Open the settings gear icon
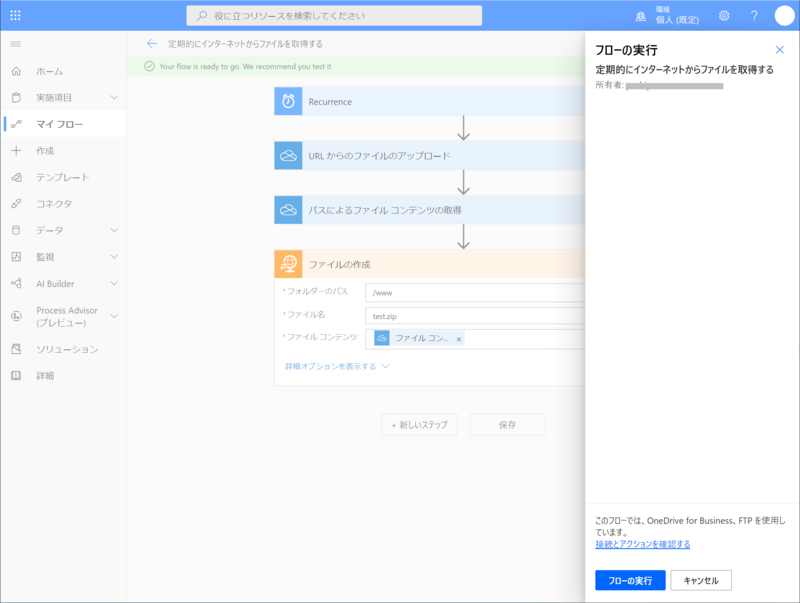This screenshot has height=603, width=800. coord(724,16)
